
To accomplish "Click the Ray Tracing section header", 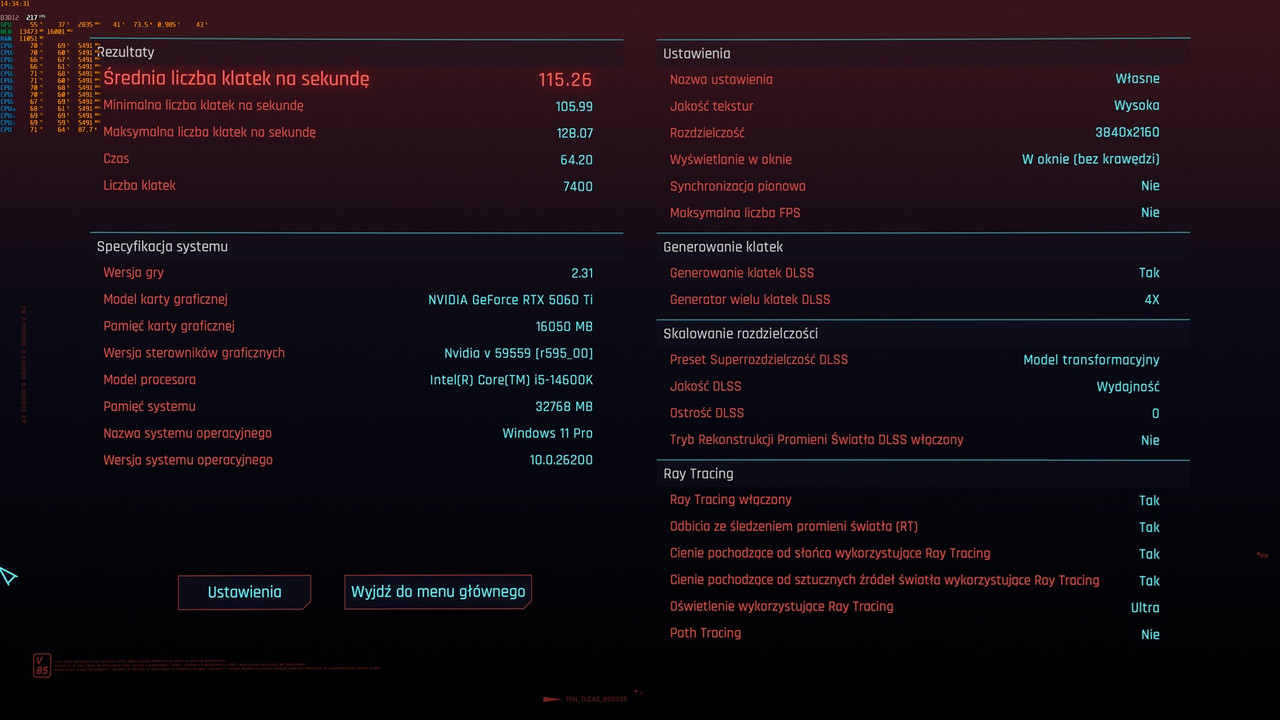I will [x=698, y=474].
